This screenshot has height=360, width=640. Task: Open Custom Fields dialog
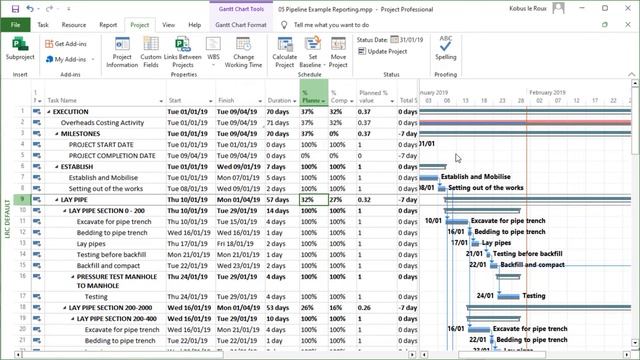click(x=151, y=52)
